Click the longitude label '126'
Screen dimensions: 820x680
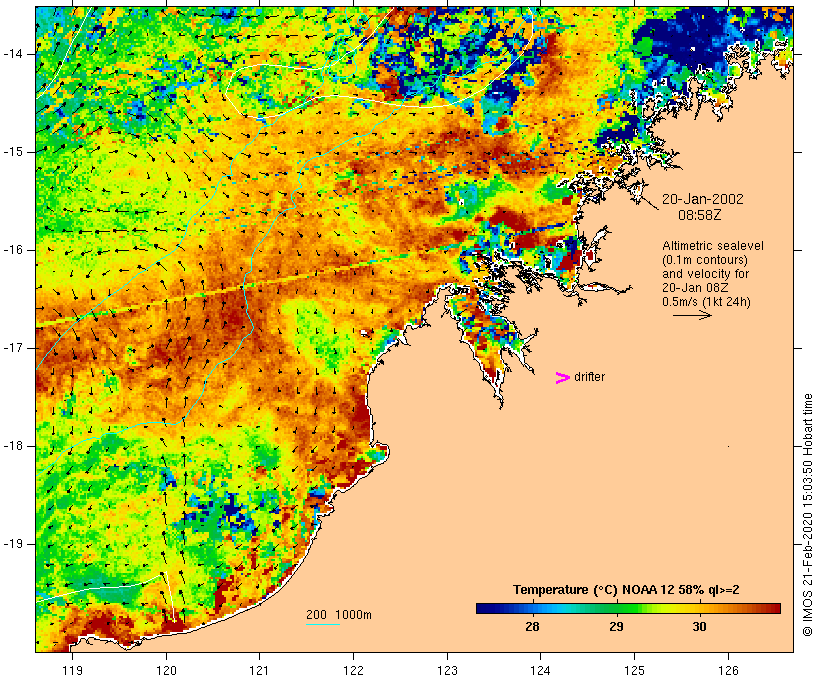point(728,670)
